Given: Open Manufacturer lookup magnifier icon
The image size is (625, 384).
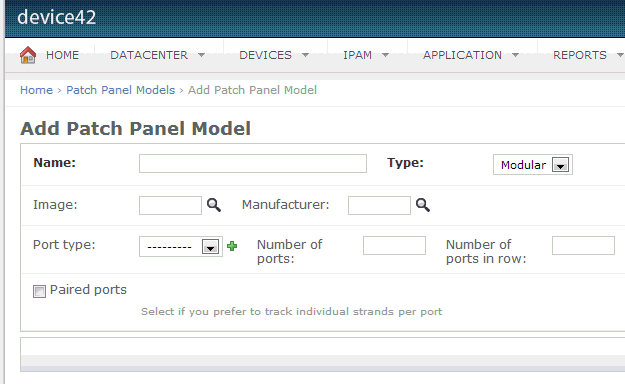Looking at the screenshot, I should click(423, 205).
